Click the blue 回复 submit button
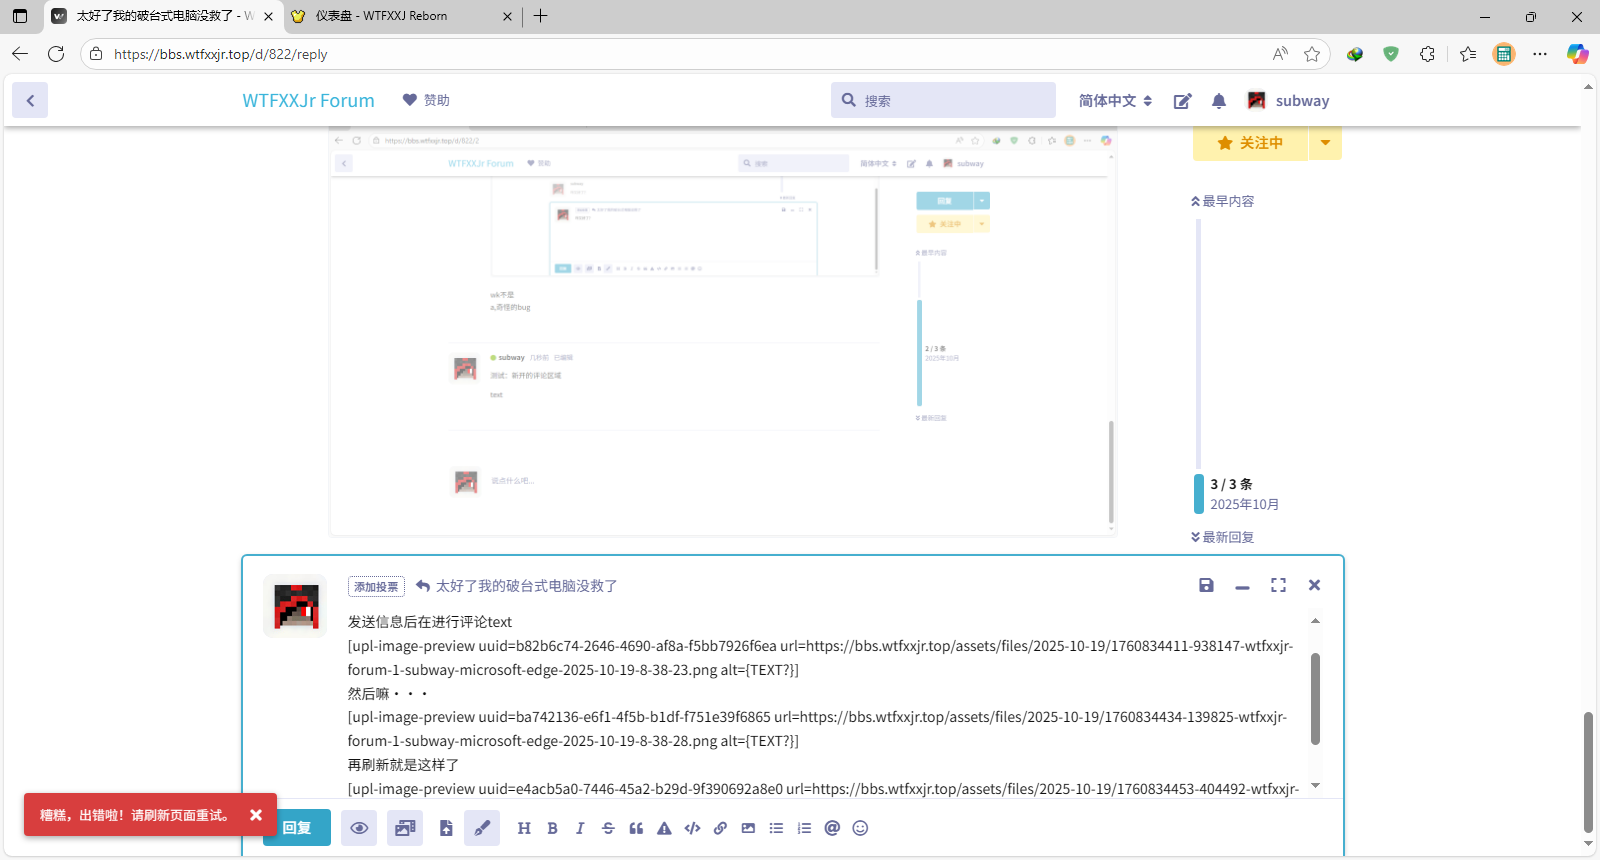The image size is (1600, 860). tap(297, 828)
